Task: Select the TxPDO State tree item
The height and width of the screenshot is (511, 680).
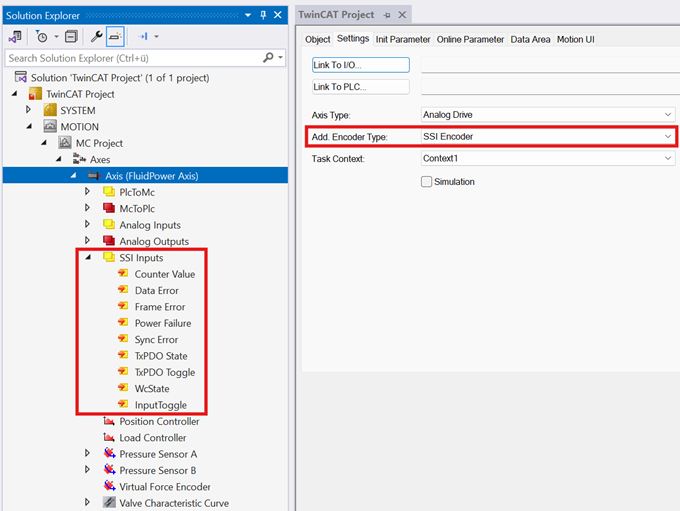Action: (x=161, y=356)
